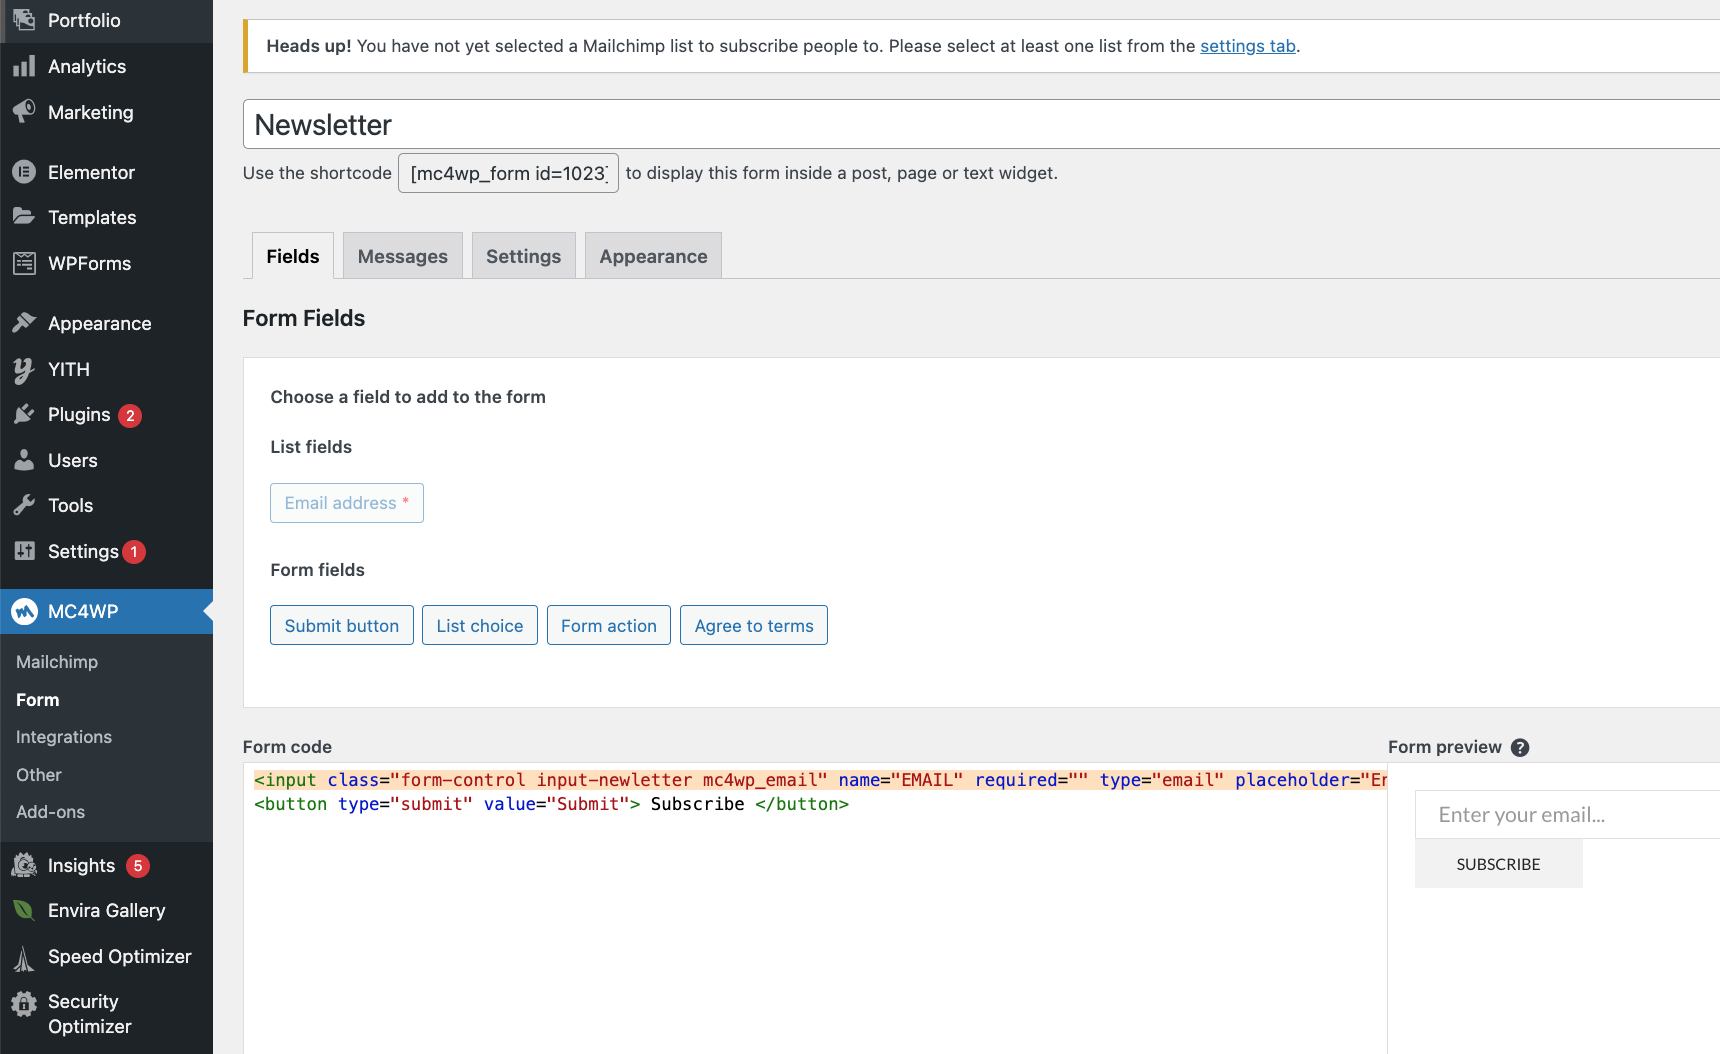Click the Analytics bar chart icon
Screen dimensions: 1720x1054
coord(24,67)
